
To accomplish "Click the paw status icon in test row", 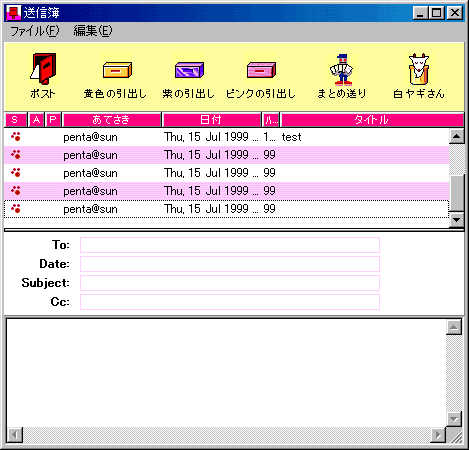I will pyautogui.click(x=16, y=137).
